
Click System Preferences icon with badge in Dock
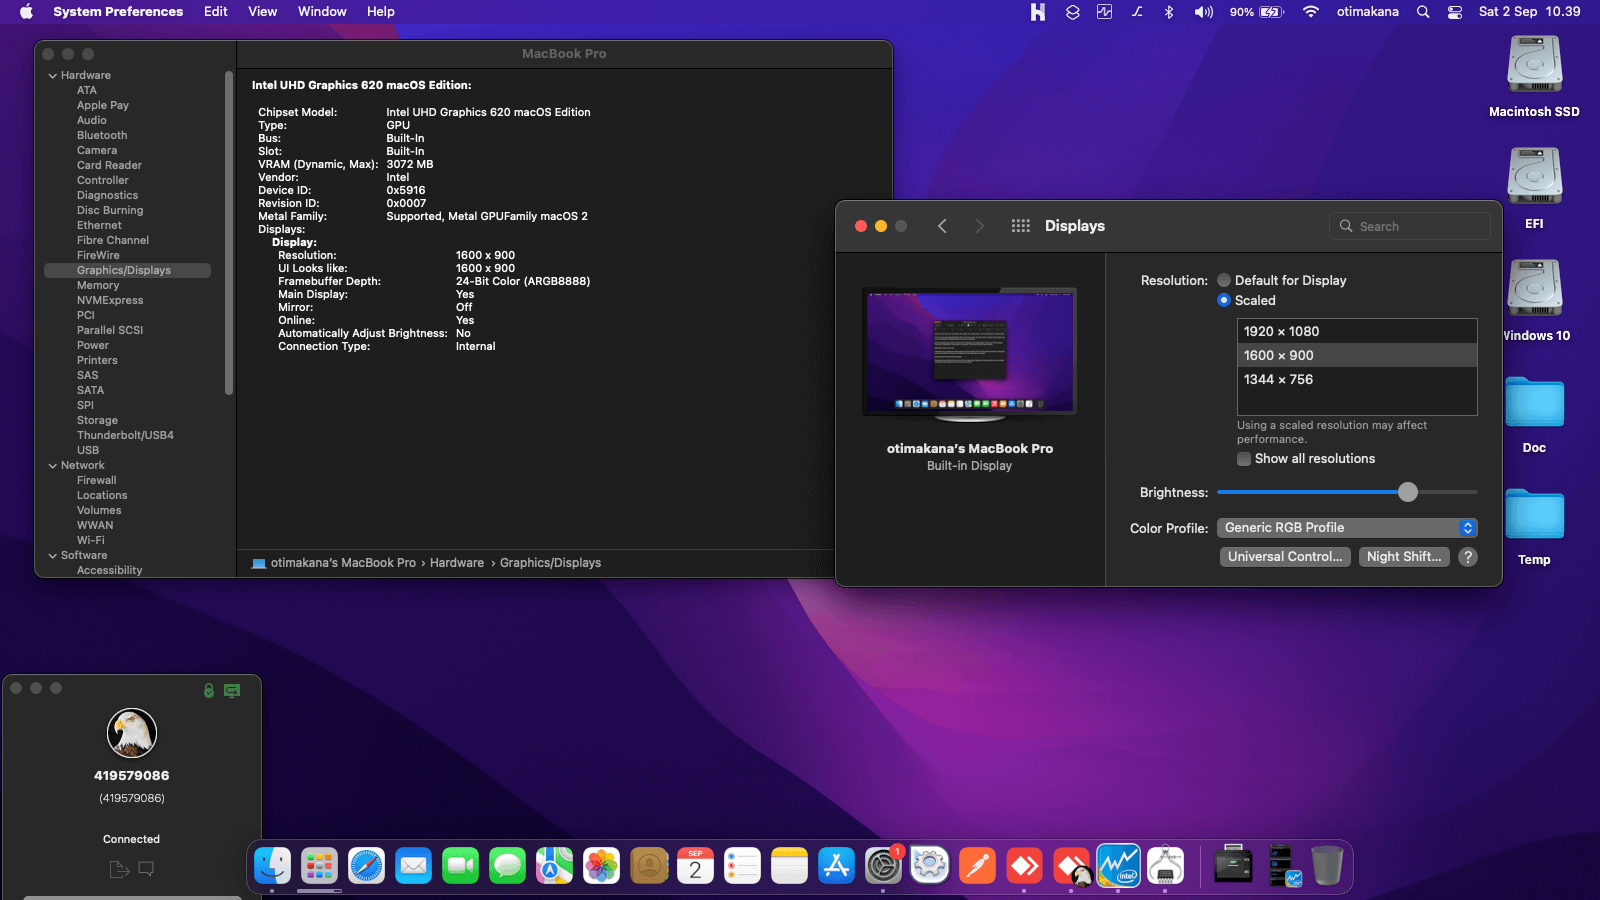pyautogui.click(x=883, y=866)
